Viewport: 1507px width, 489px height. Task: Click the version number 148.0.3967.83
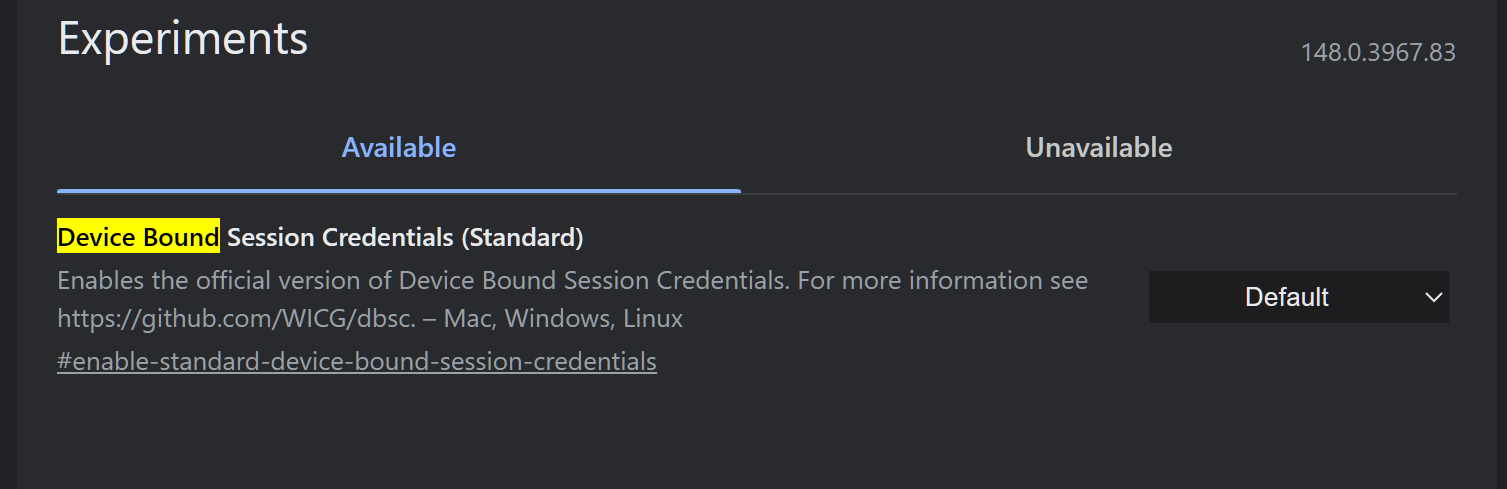click(1378, 53)
